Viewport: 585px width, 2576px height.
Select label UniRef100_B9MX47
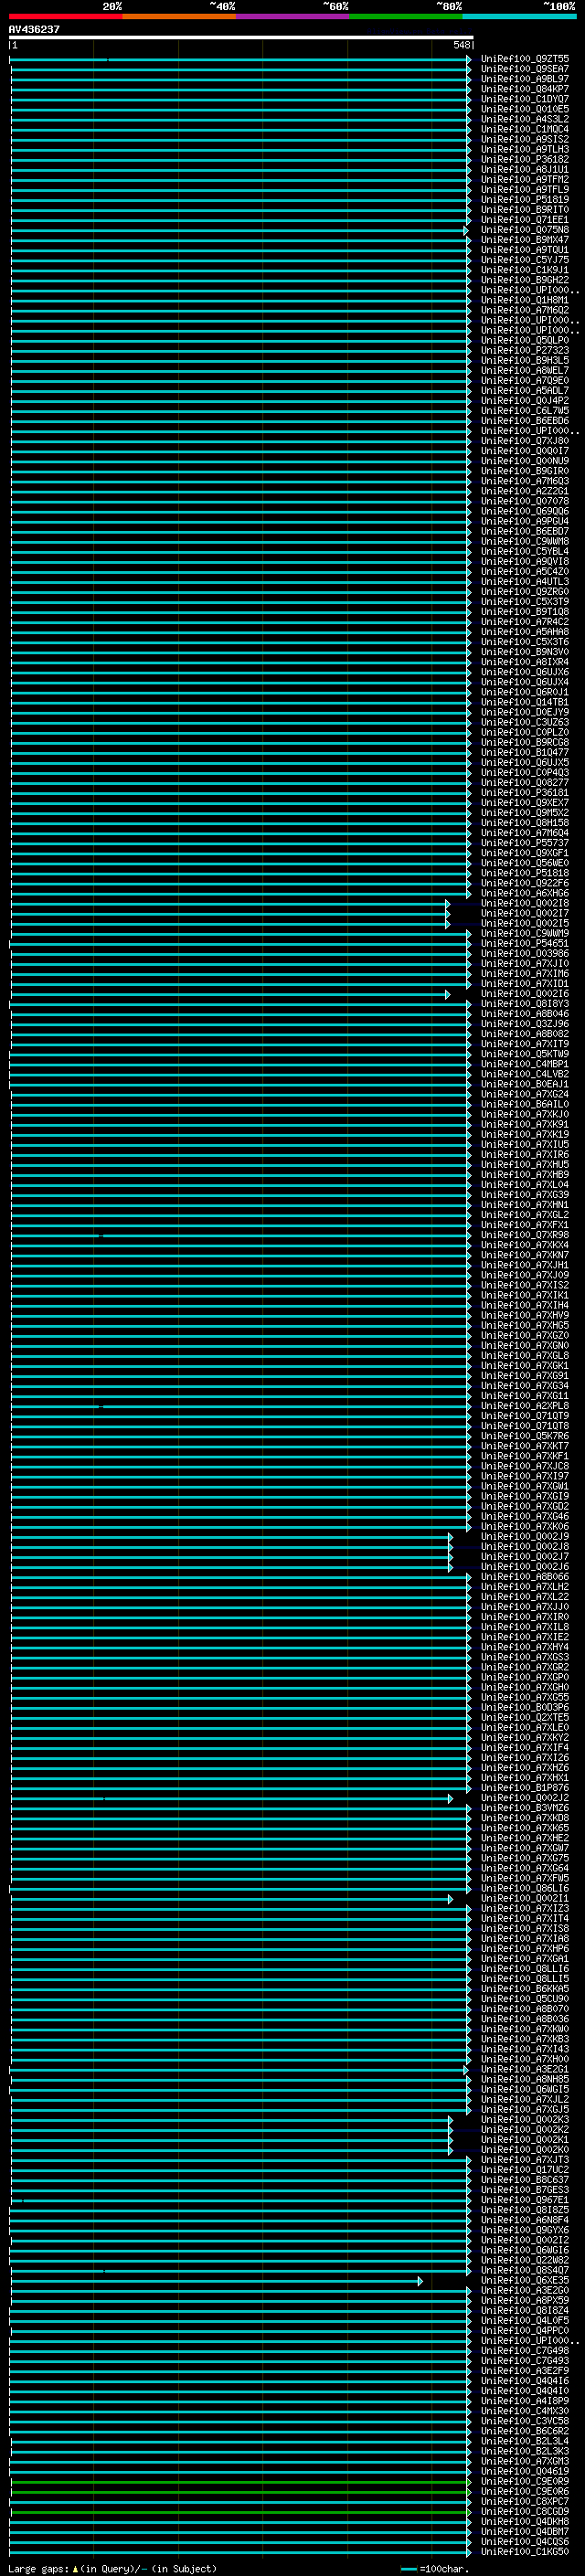pyautogui.click(x=524, y=240)
